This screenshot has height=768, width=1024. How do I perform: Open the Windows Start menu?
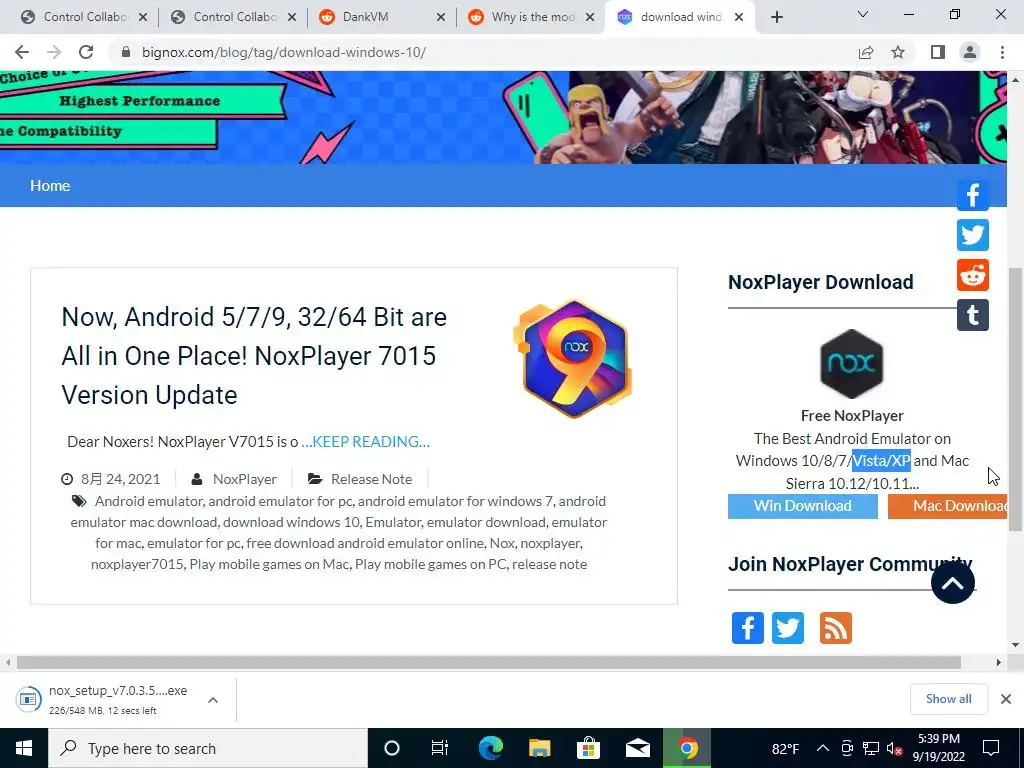click(x=24, y=748)
